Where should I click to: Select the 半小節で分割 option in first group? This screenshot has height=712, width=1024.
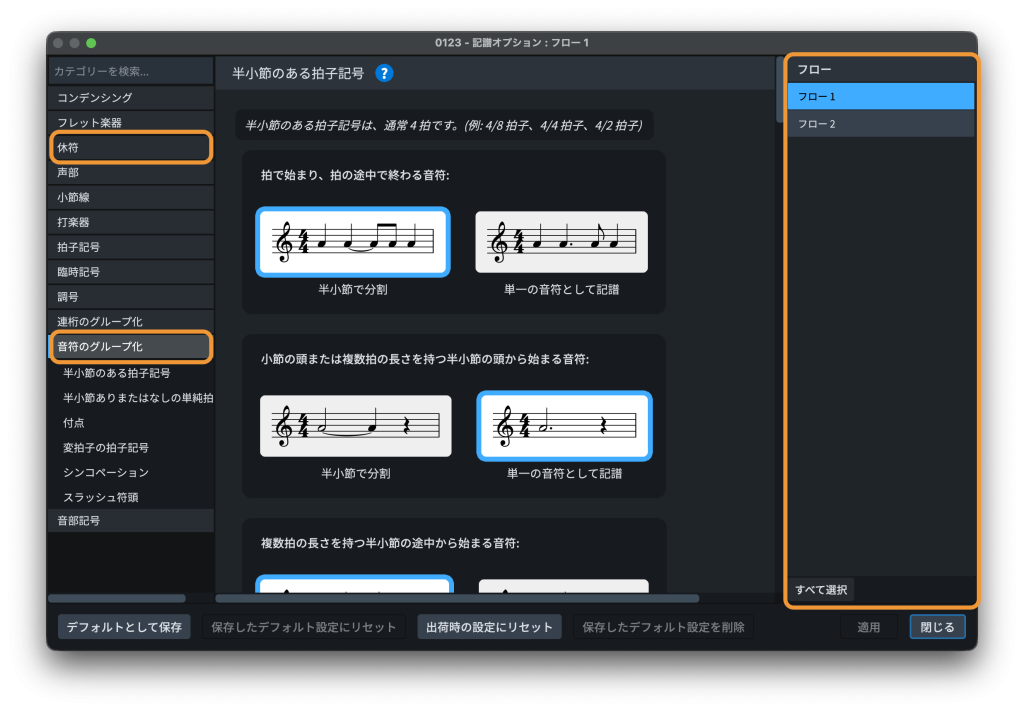point(353,242)
